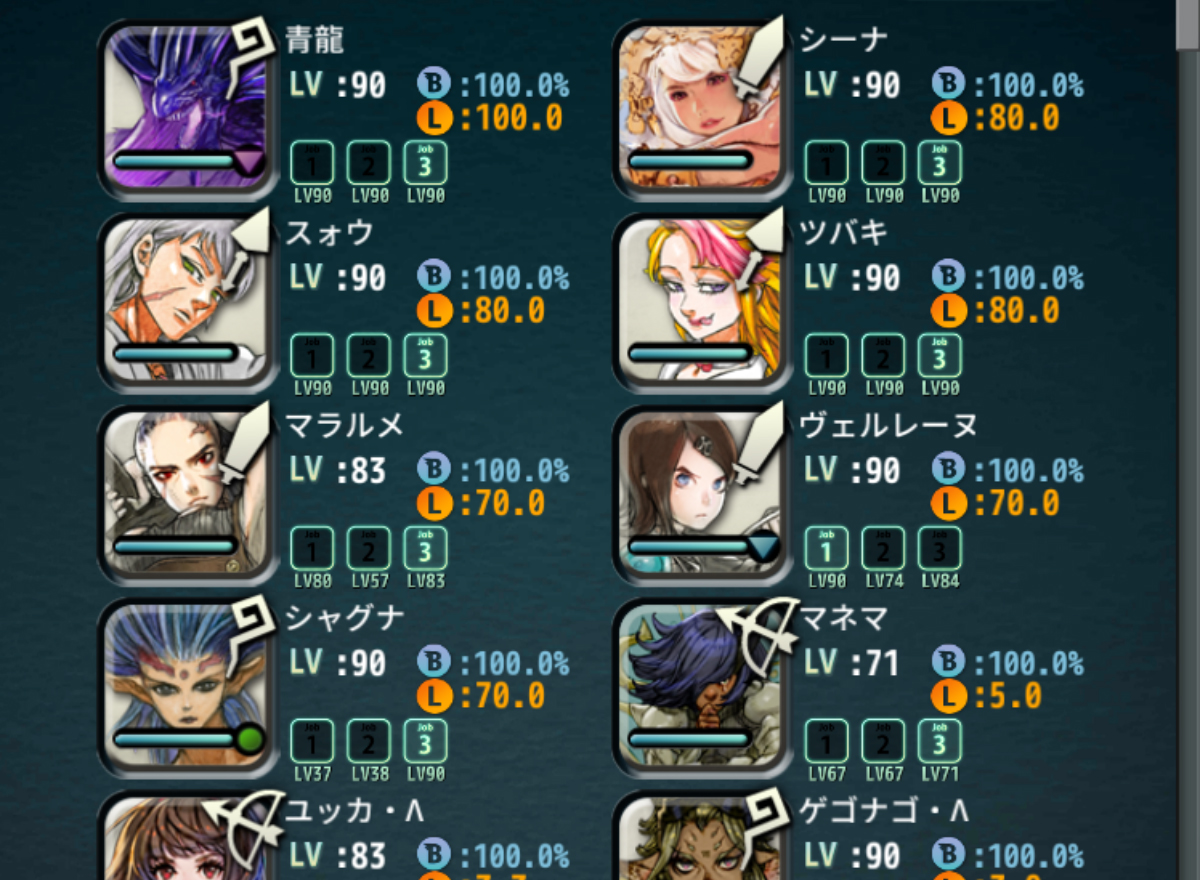1200x880 pixels.
Task: Tap the green status dot on シャグナ
Action: (249, 740)
